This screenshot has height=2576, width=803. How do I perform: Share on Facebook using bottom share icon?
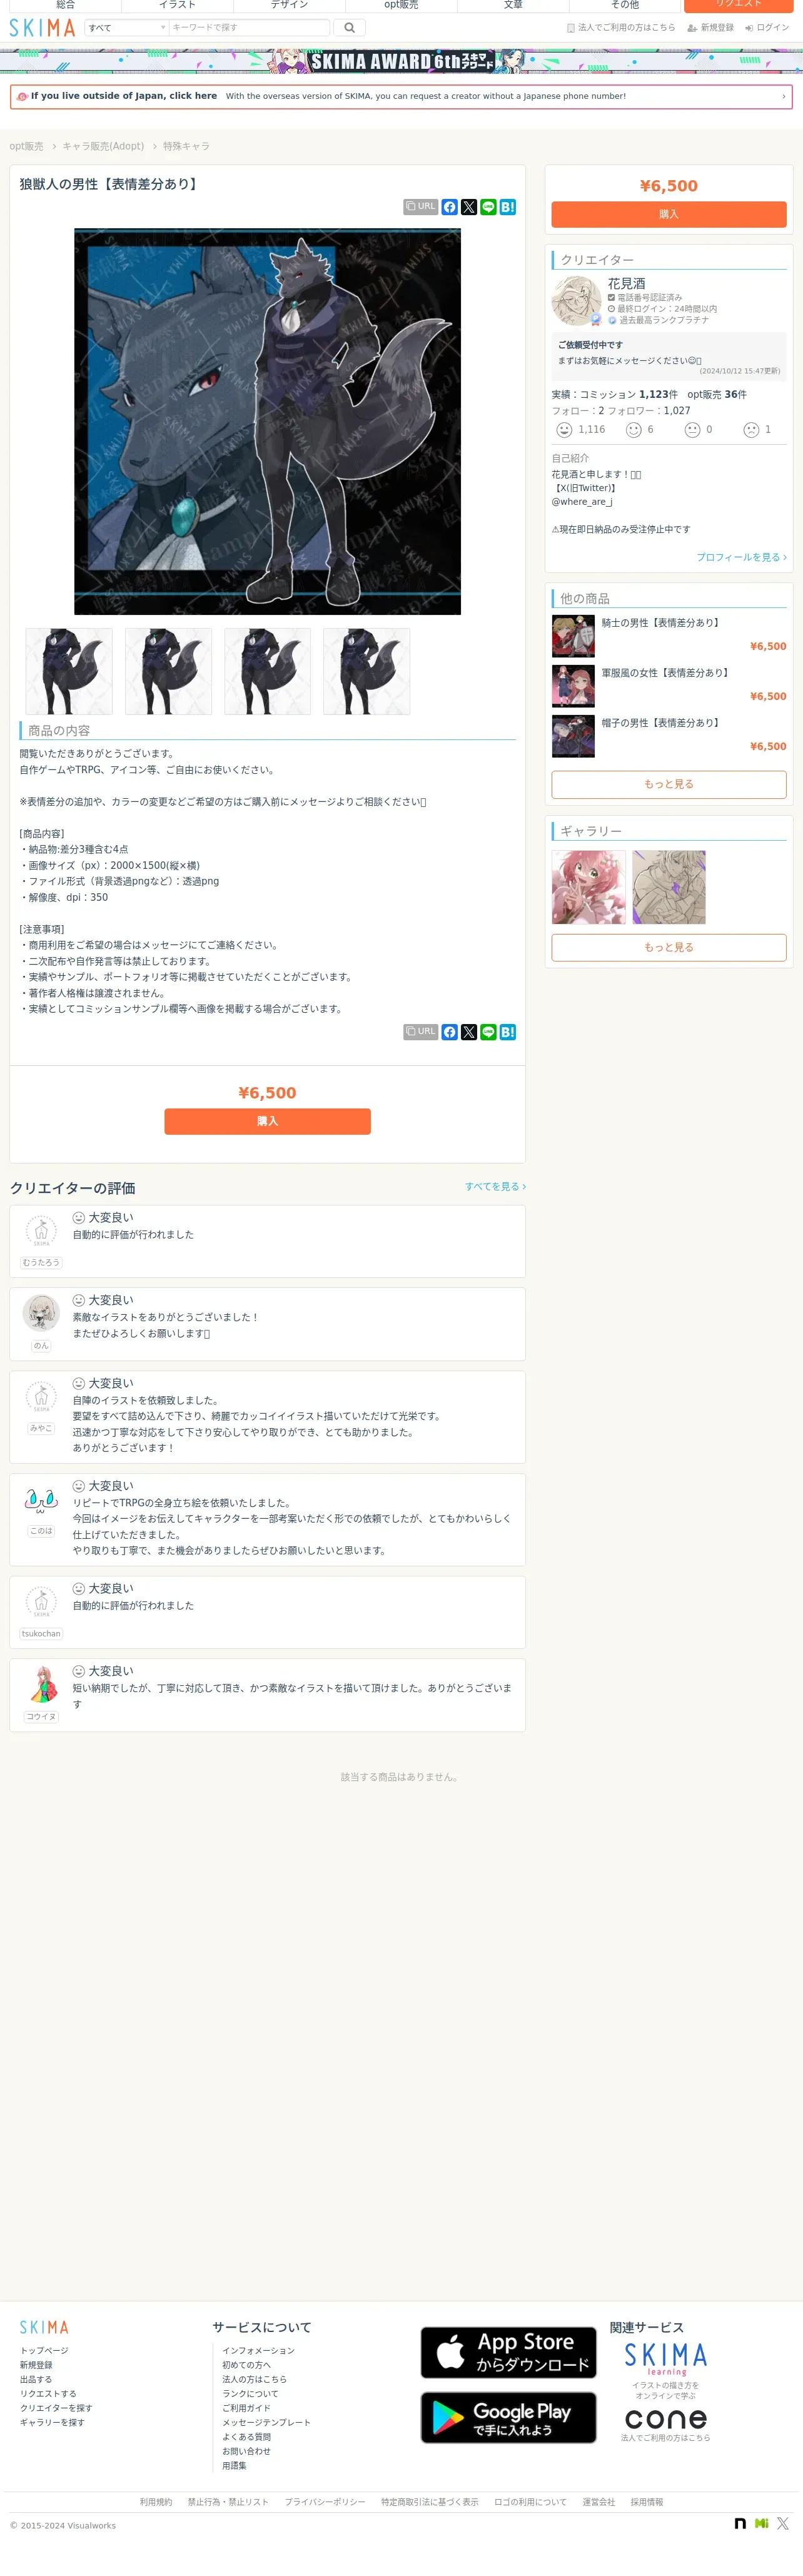pyautogui.click(x=450, y=1032)
